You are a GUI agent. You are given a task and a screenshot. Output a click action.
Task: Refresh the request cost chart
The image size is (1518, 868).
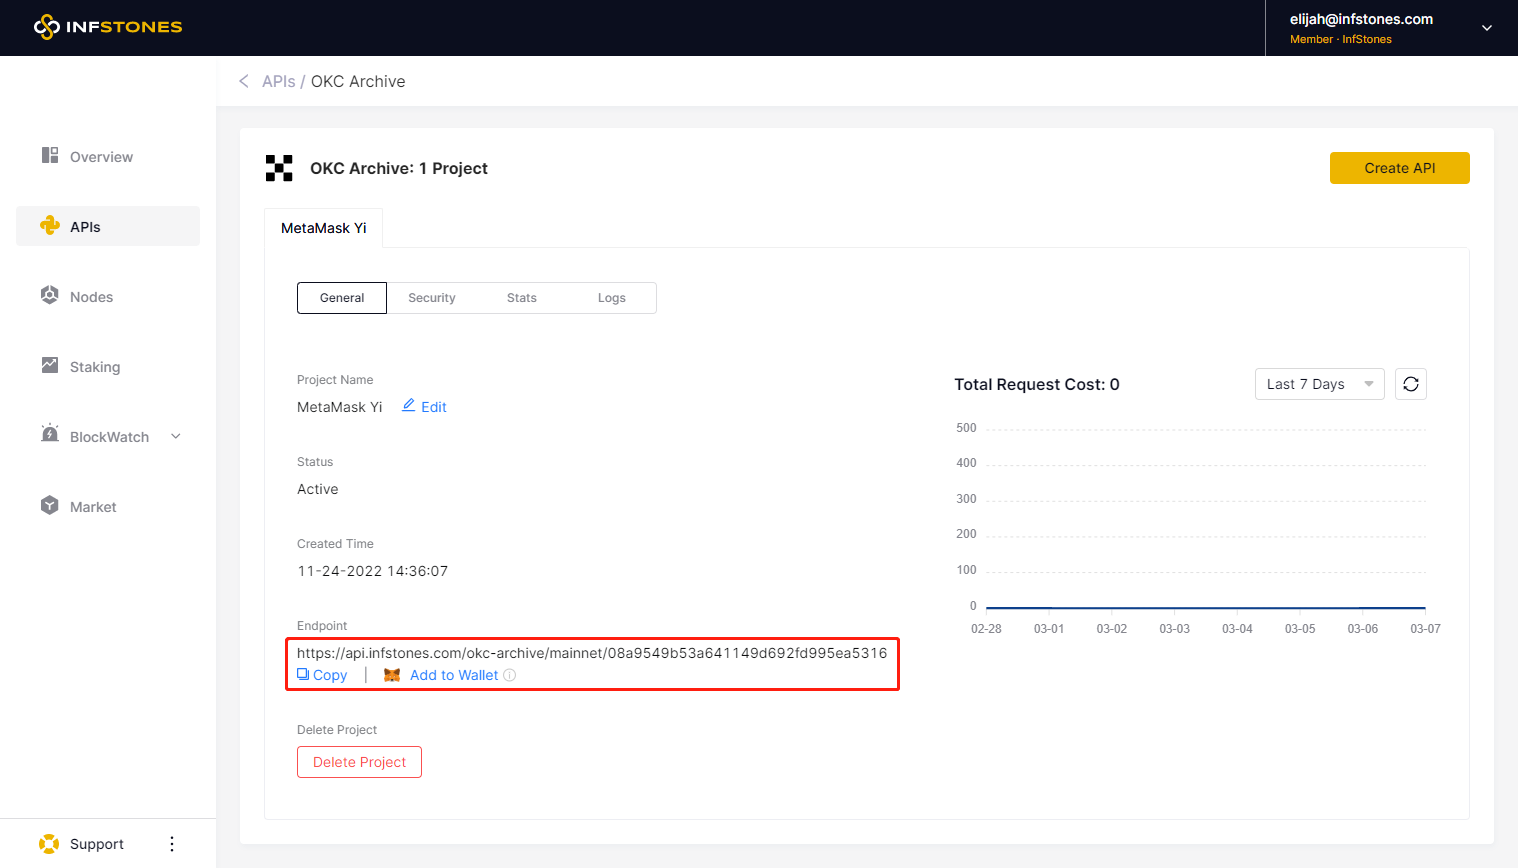[x=1411, y=384]
